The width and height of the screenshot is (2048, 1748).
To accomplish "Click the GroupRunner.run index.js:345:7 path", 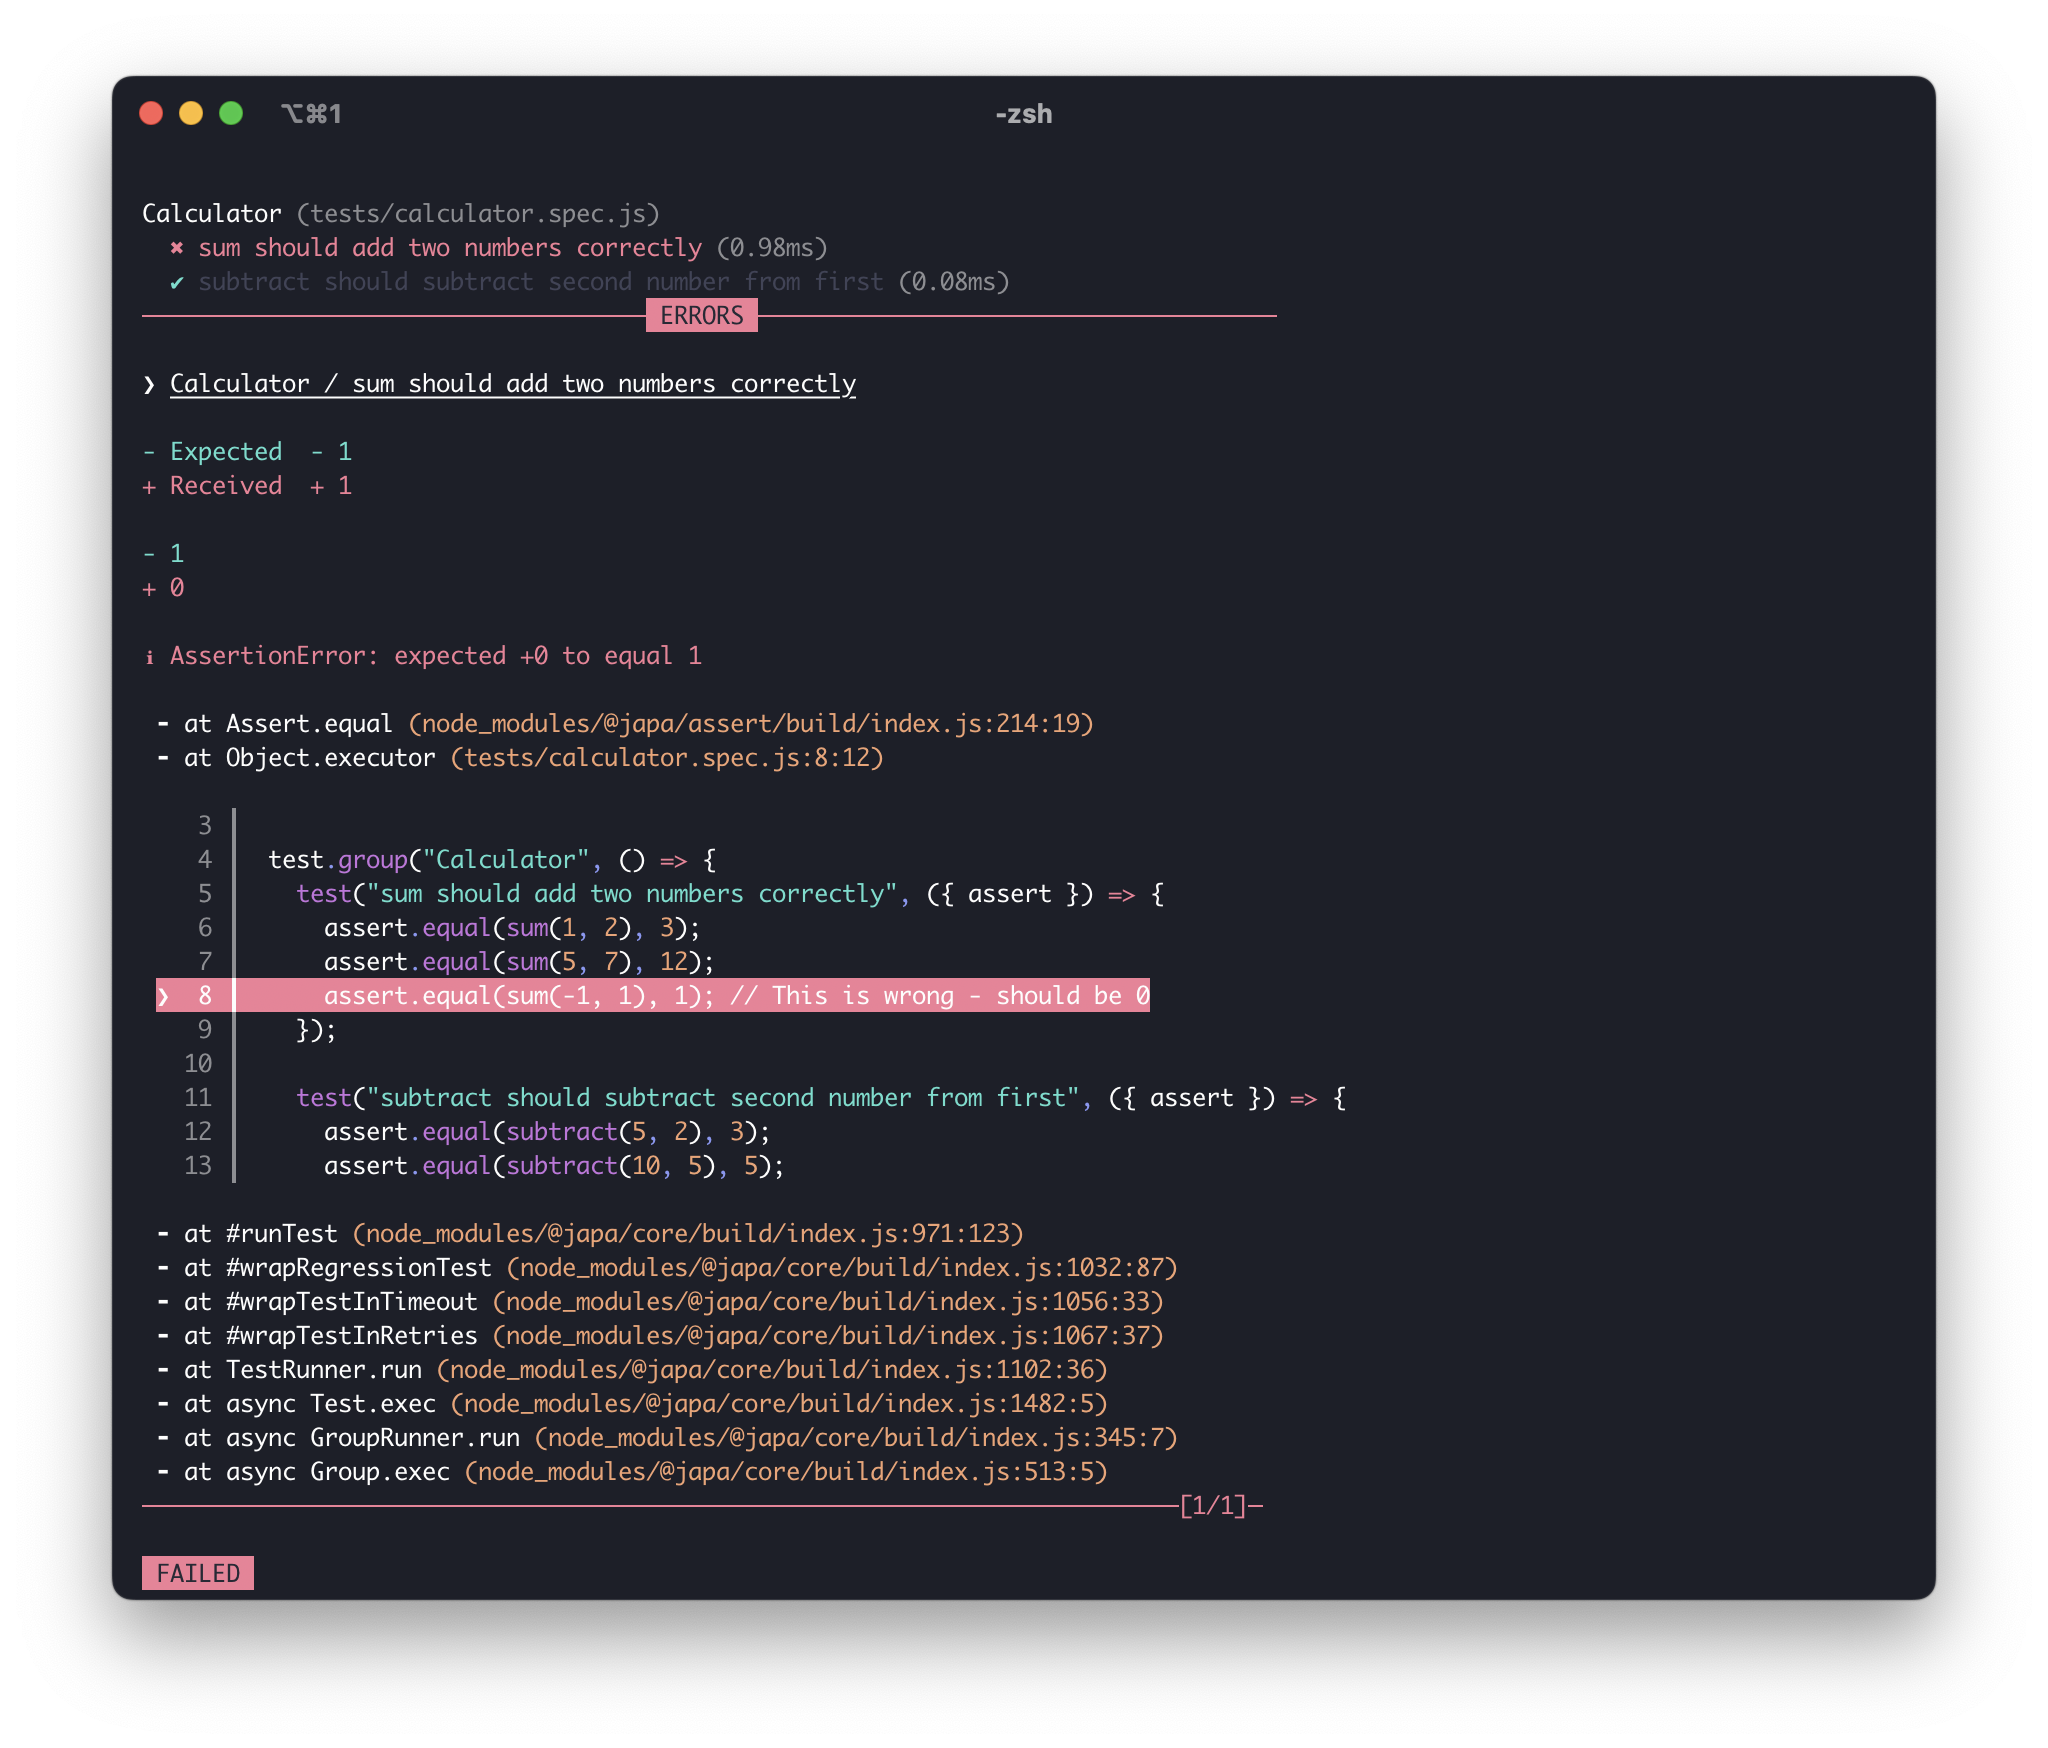I will pyautogui.click(x=856, y=1438).
